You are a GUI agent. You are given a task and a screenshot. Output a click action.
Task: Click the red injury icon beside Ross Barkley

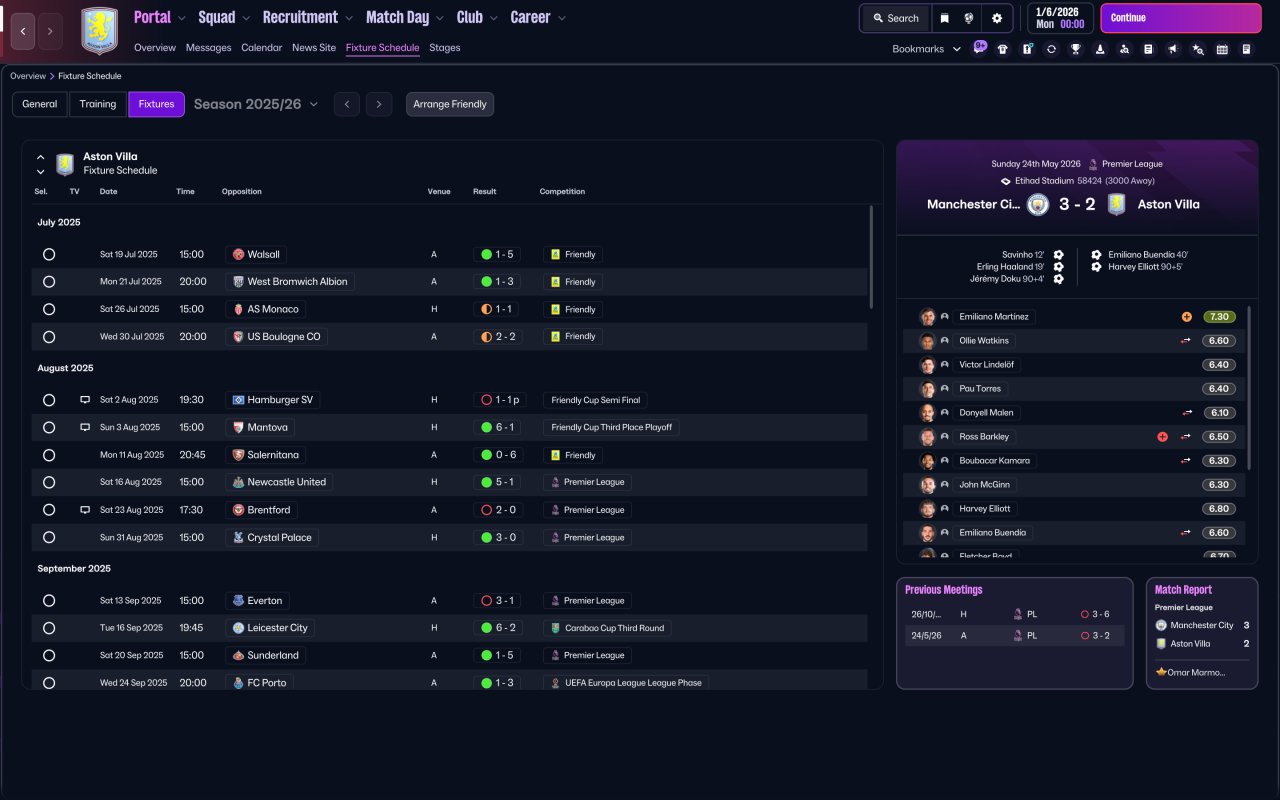(1163, 437)
